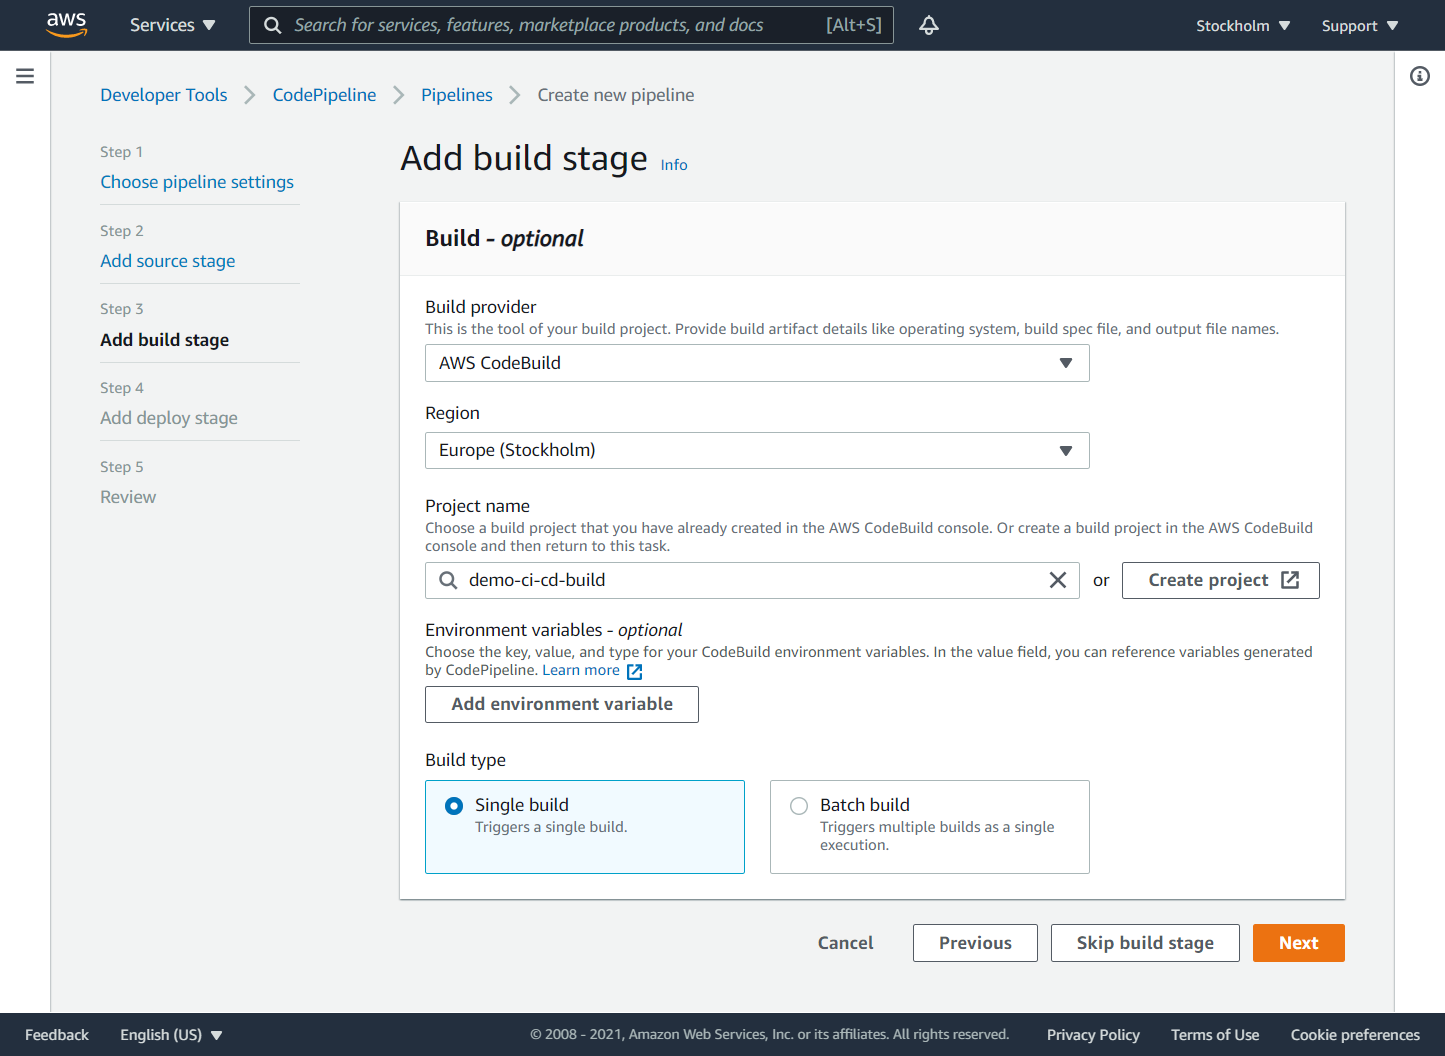Click the orange Next button
This screenshot has width=1445, height=1056.
click(x=1299, y=943)
